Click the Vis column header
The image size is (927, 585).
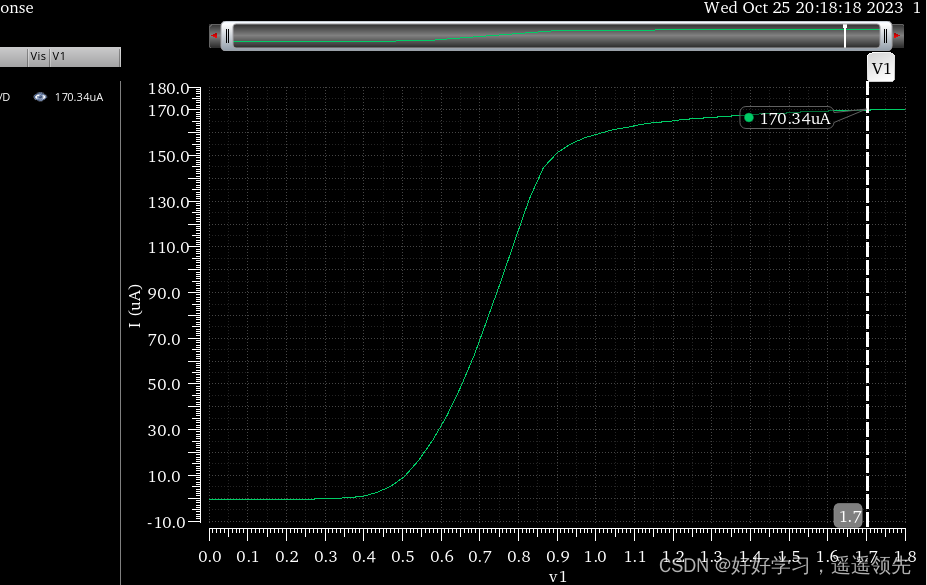click(x=38, y=56)
